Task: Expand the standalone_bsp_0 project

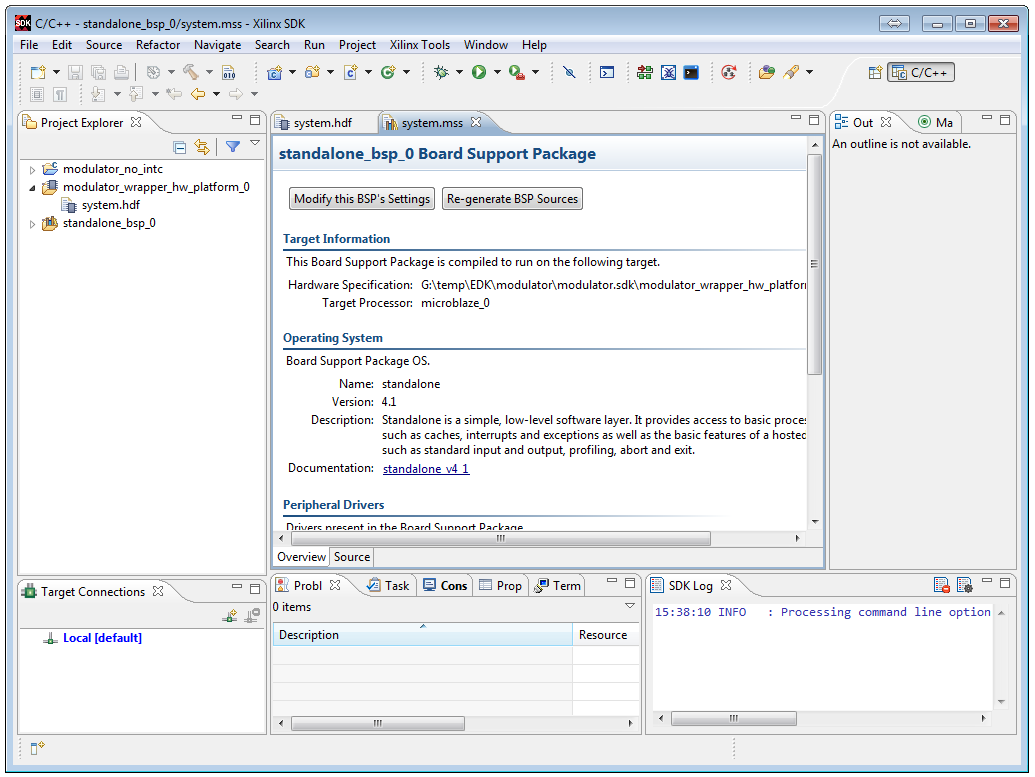Action: tap(32, 224)
